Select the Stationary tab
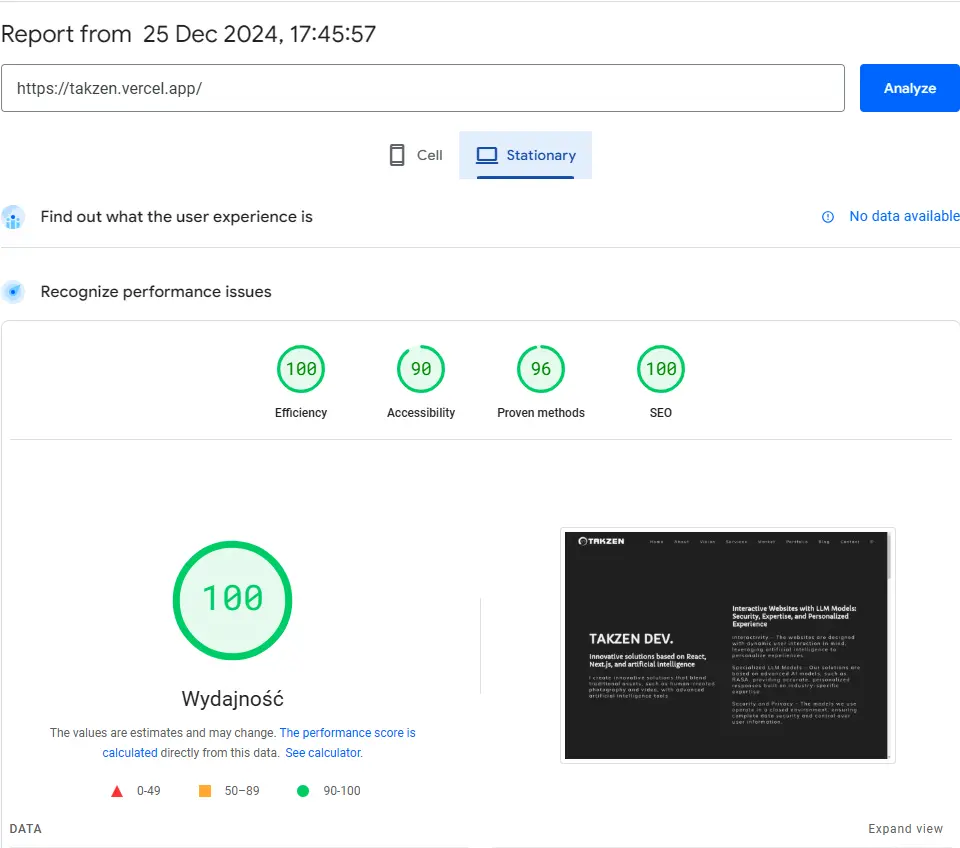Screen dimensions: 960x848 (526, 155)
